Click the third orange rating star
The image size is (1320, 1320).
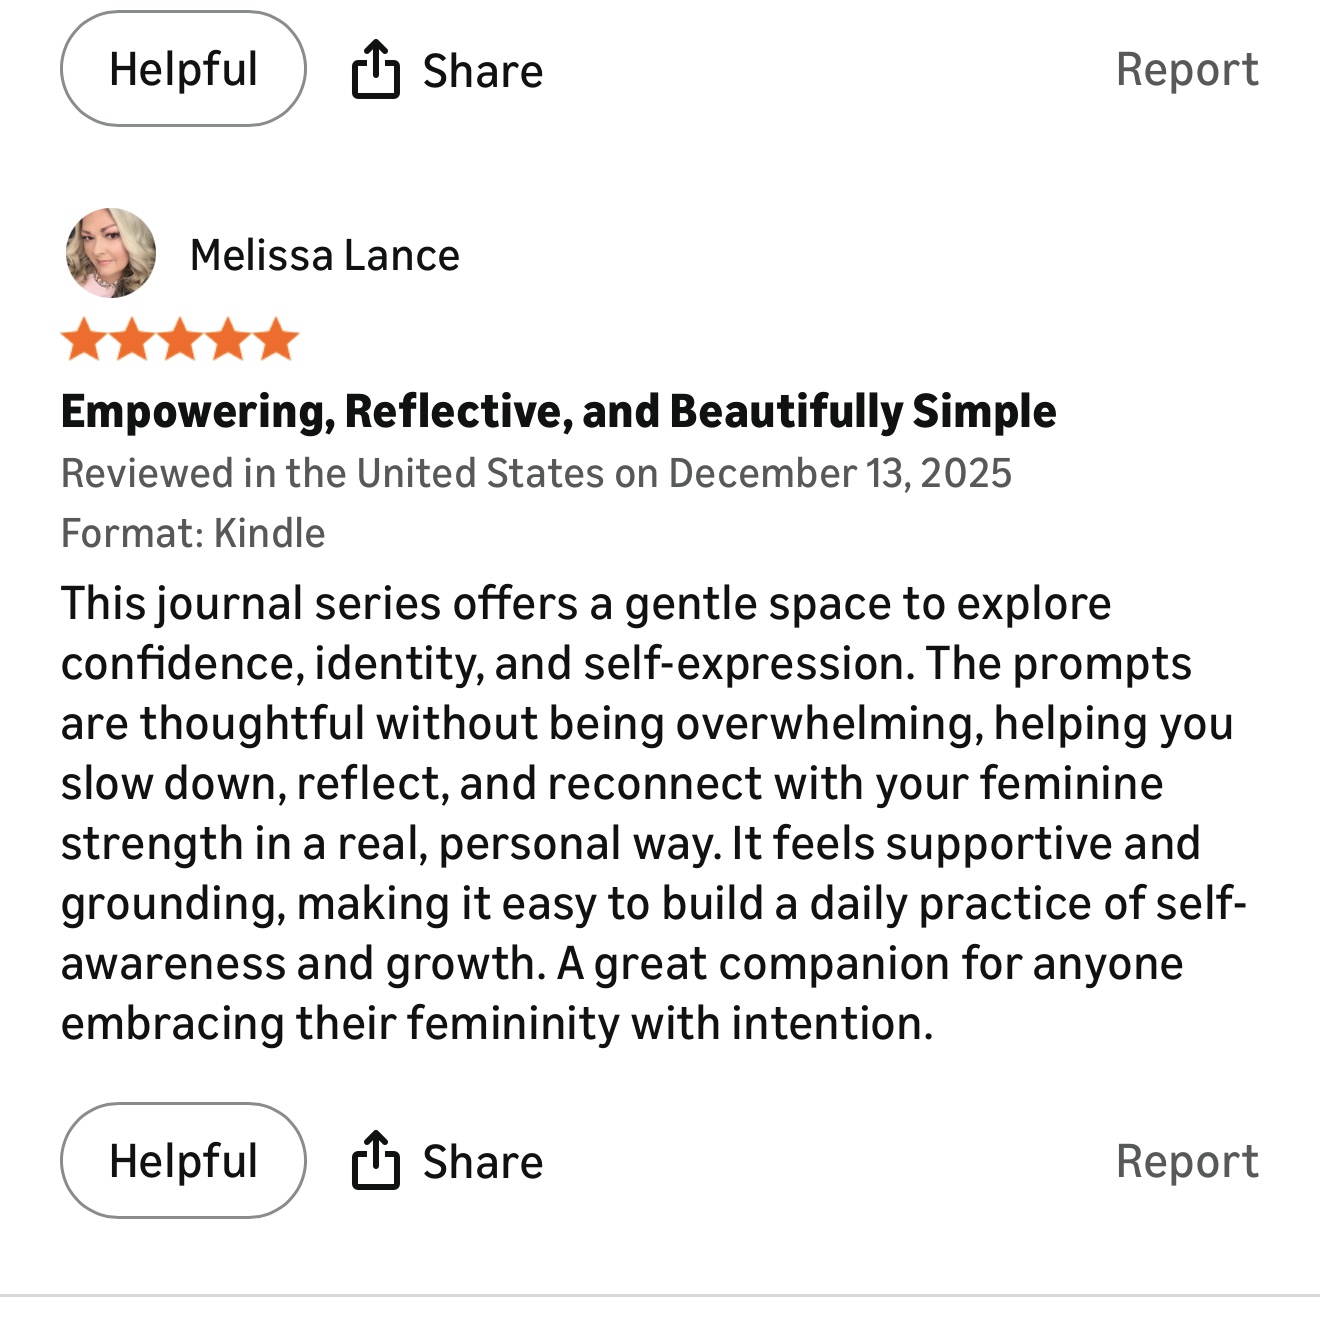[x=180, y=340]
